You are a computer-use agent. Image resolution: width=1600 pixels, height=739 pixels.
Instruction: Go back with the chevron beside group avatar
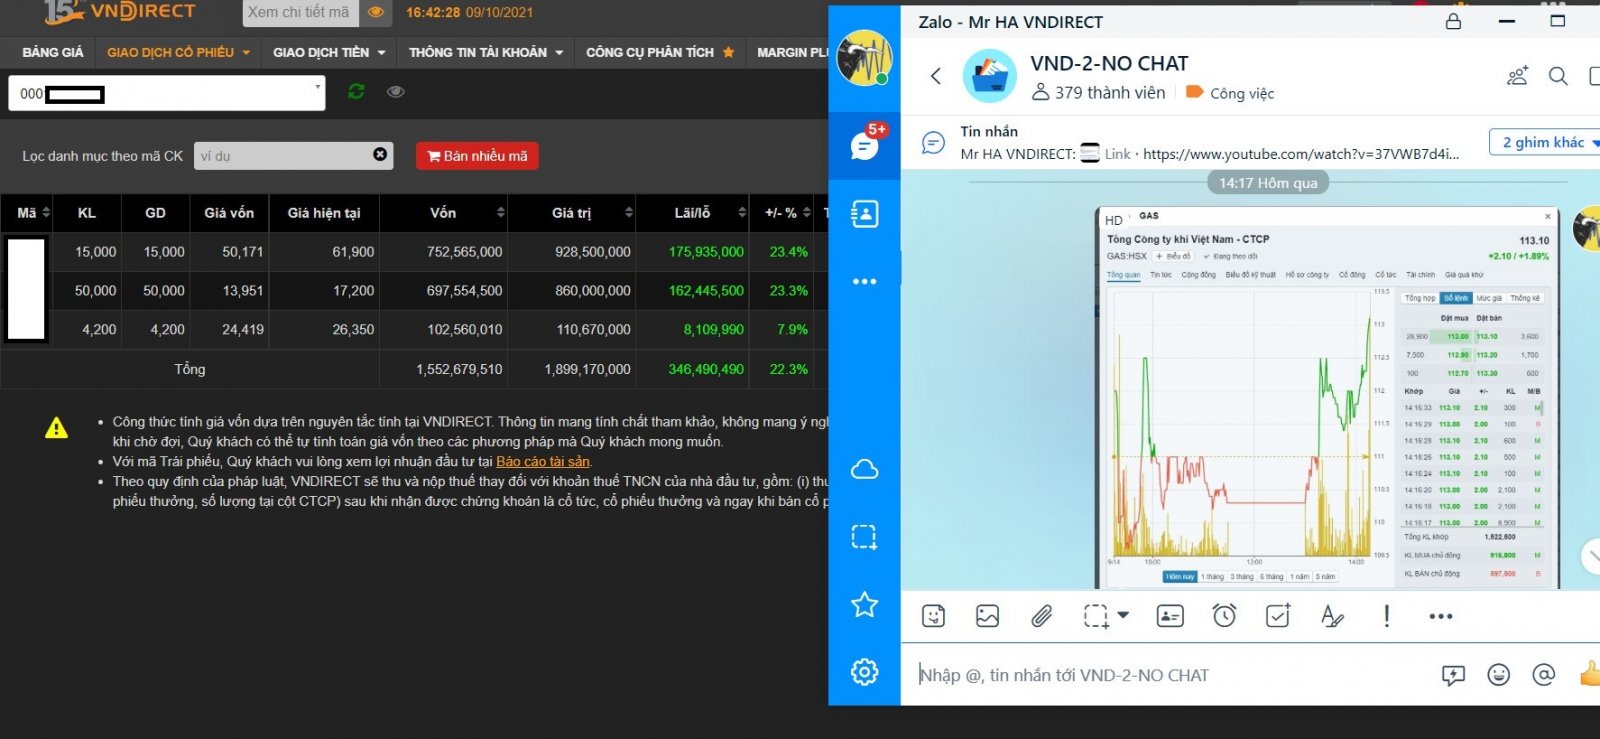coord(936,76)
